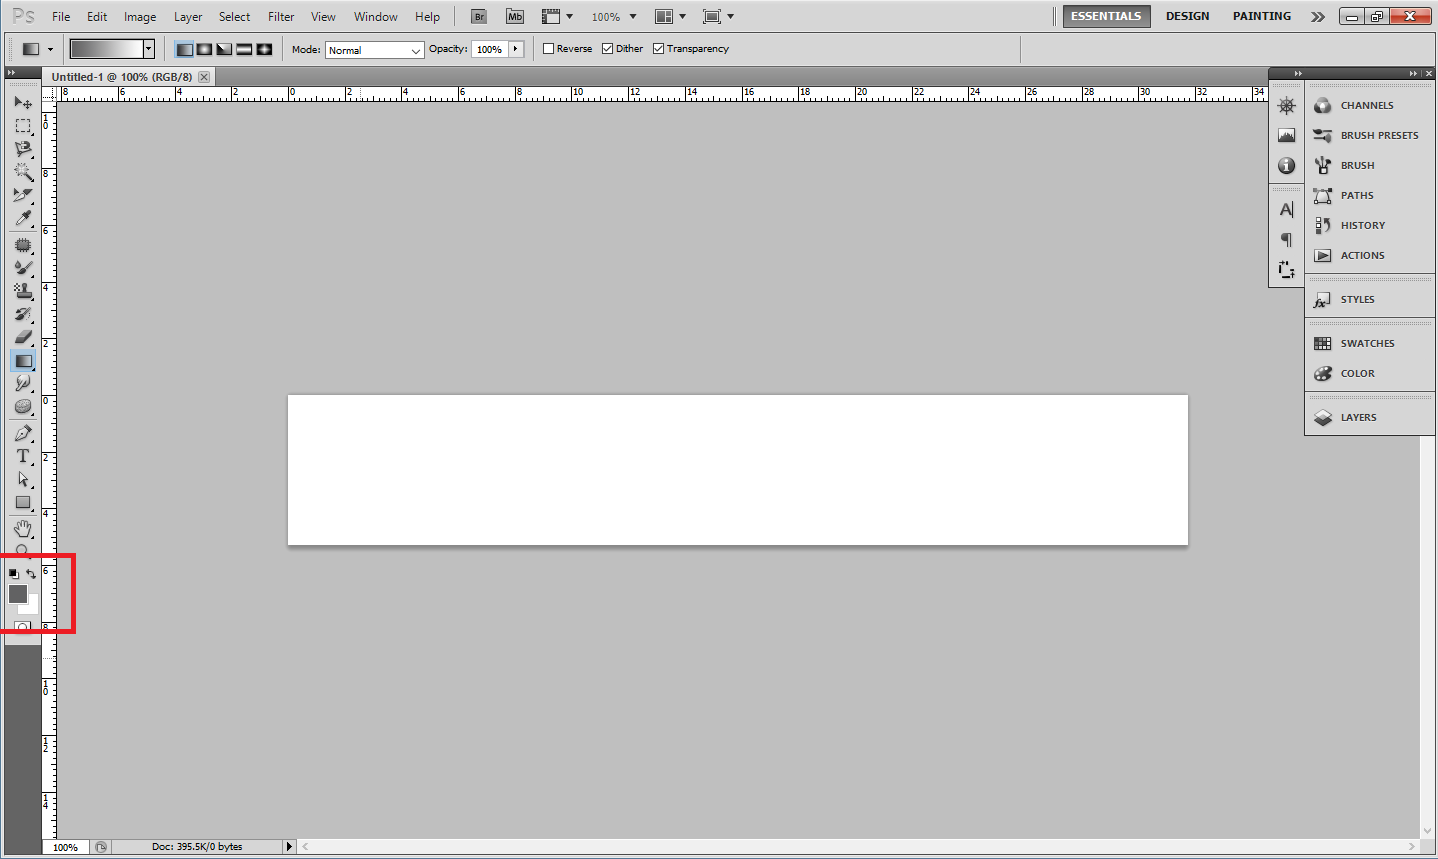Open the blending Mode dropdown
Viewport: 1438px width, 859px height.
pyautogui.click(x=374, y=50)
